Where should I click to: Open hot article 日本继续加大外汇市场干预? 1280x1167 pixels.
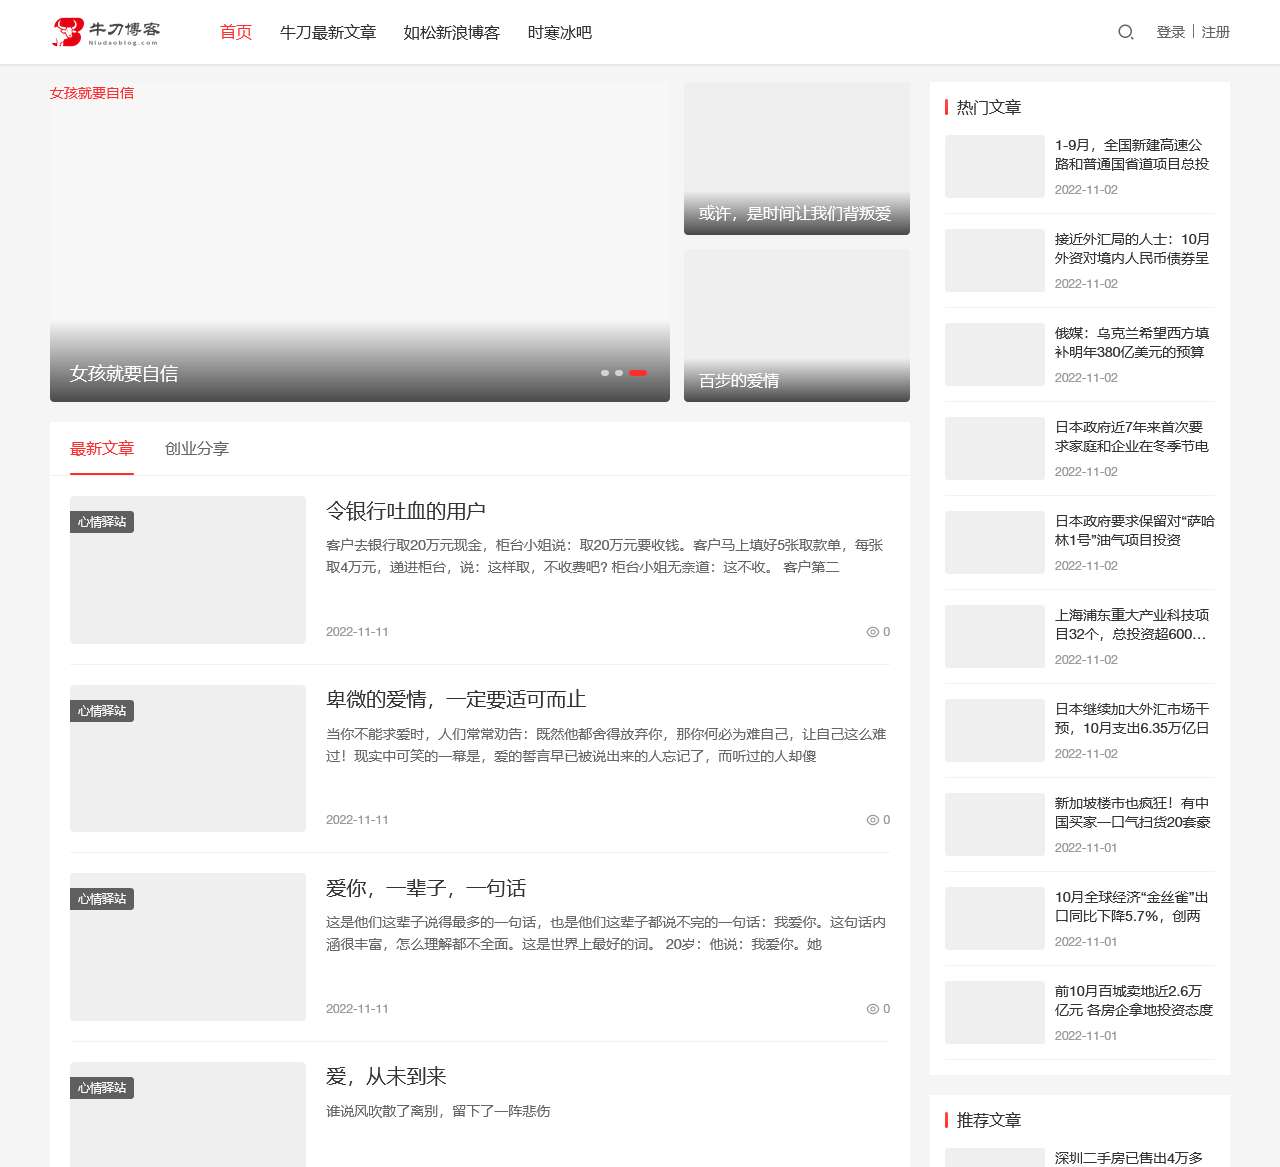[x=1132, y=718]
